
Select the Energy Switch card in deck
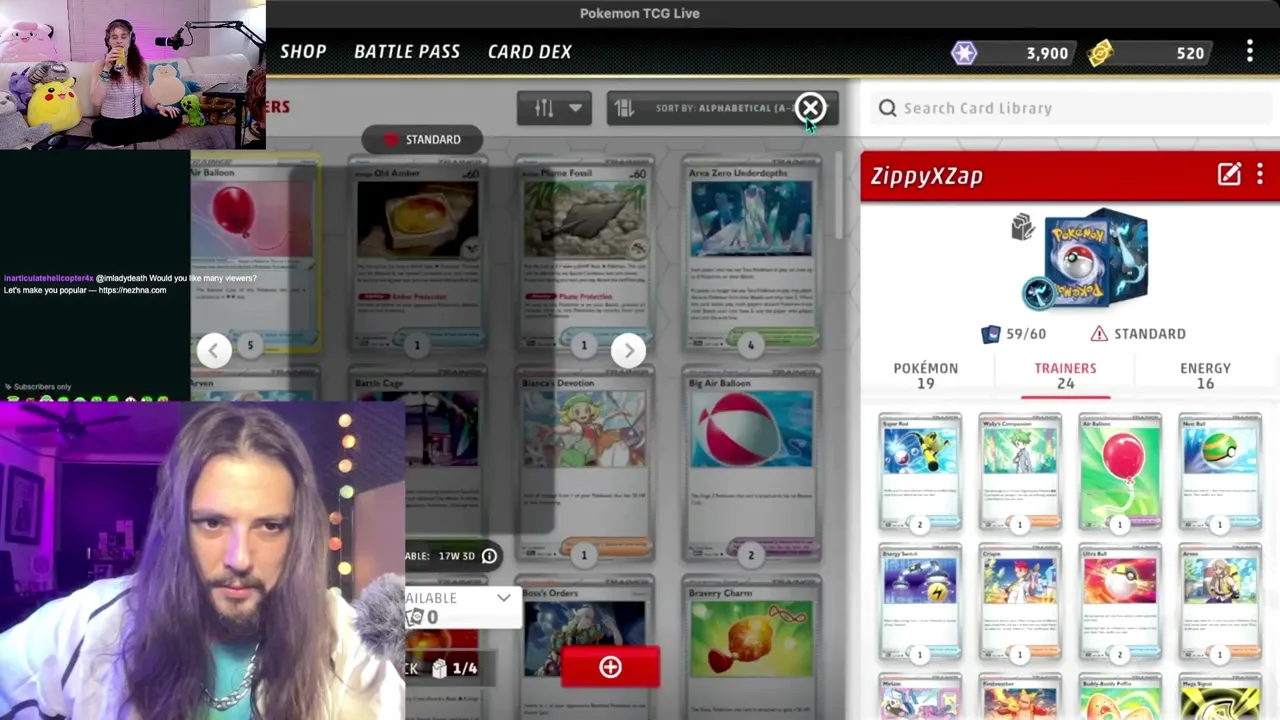[x=920, y=602]
